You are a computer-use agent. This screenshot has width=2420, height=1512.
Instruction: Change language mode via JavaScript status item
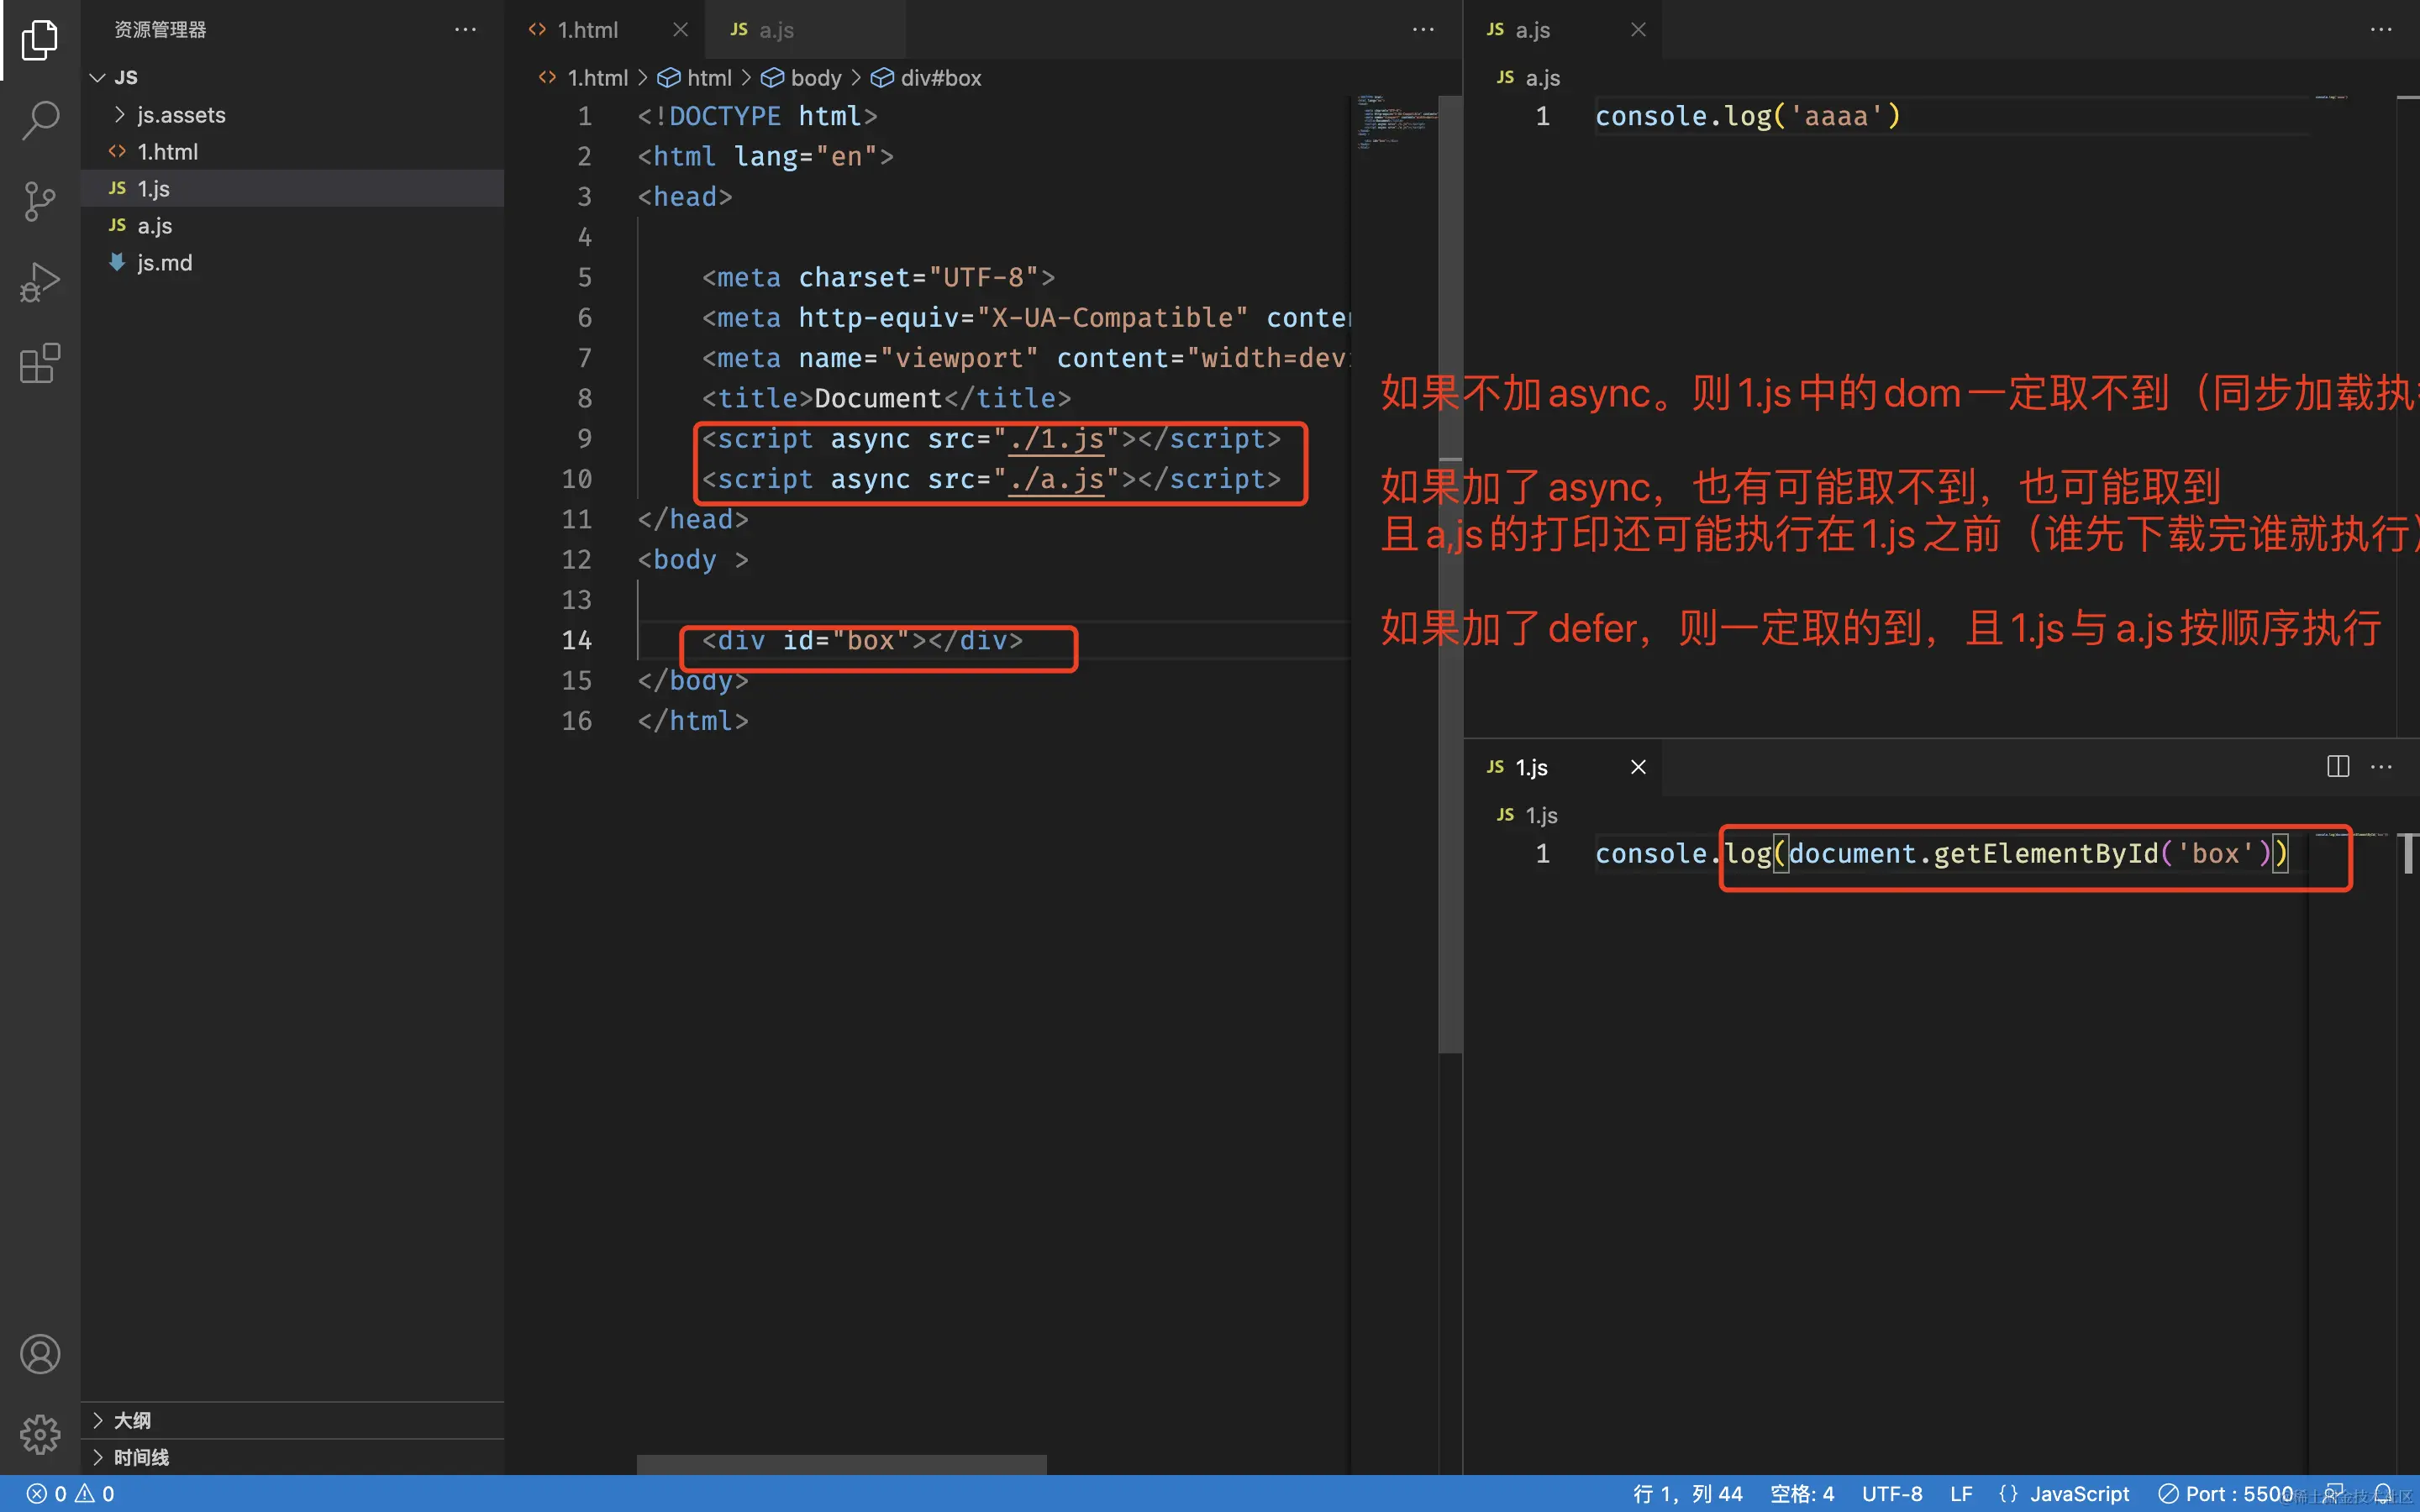click(x=2078, y=1493)
